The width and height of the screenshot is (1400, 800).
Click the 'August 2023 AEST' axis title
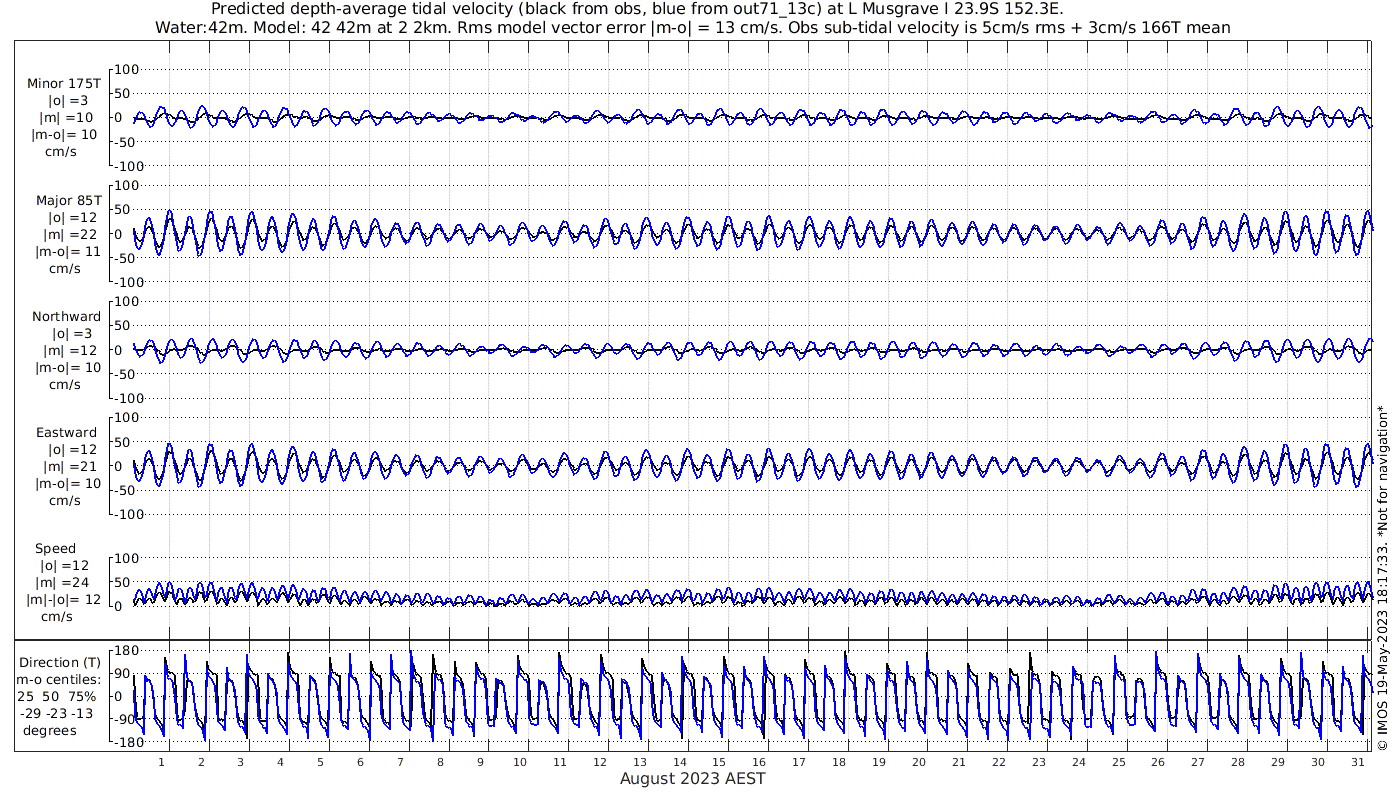pos(692,778)
